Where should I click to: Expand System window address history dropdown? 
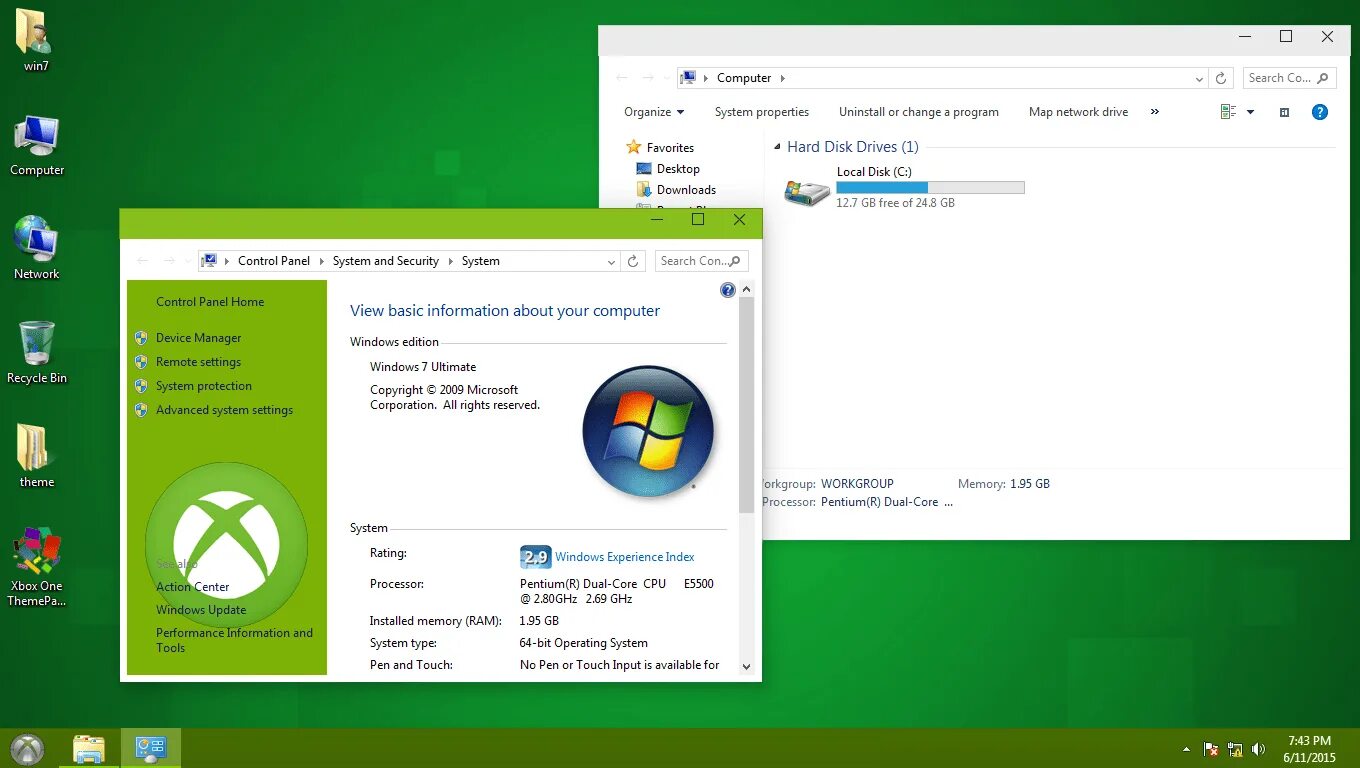(x=611, y=261)
